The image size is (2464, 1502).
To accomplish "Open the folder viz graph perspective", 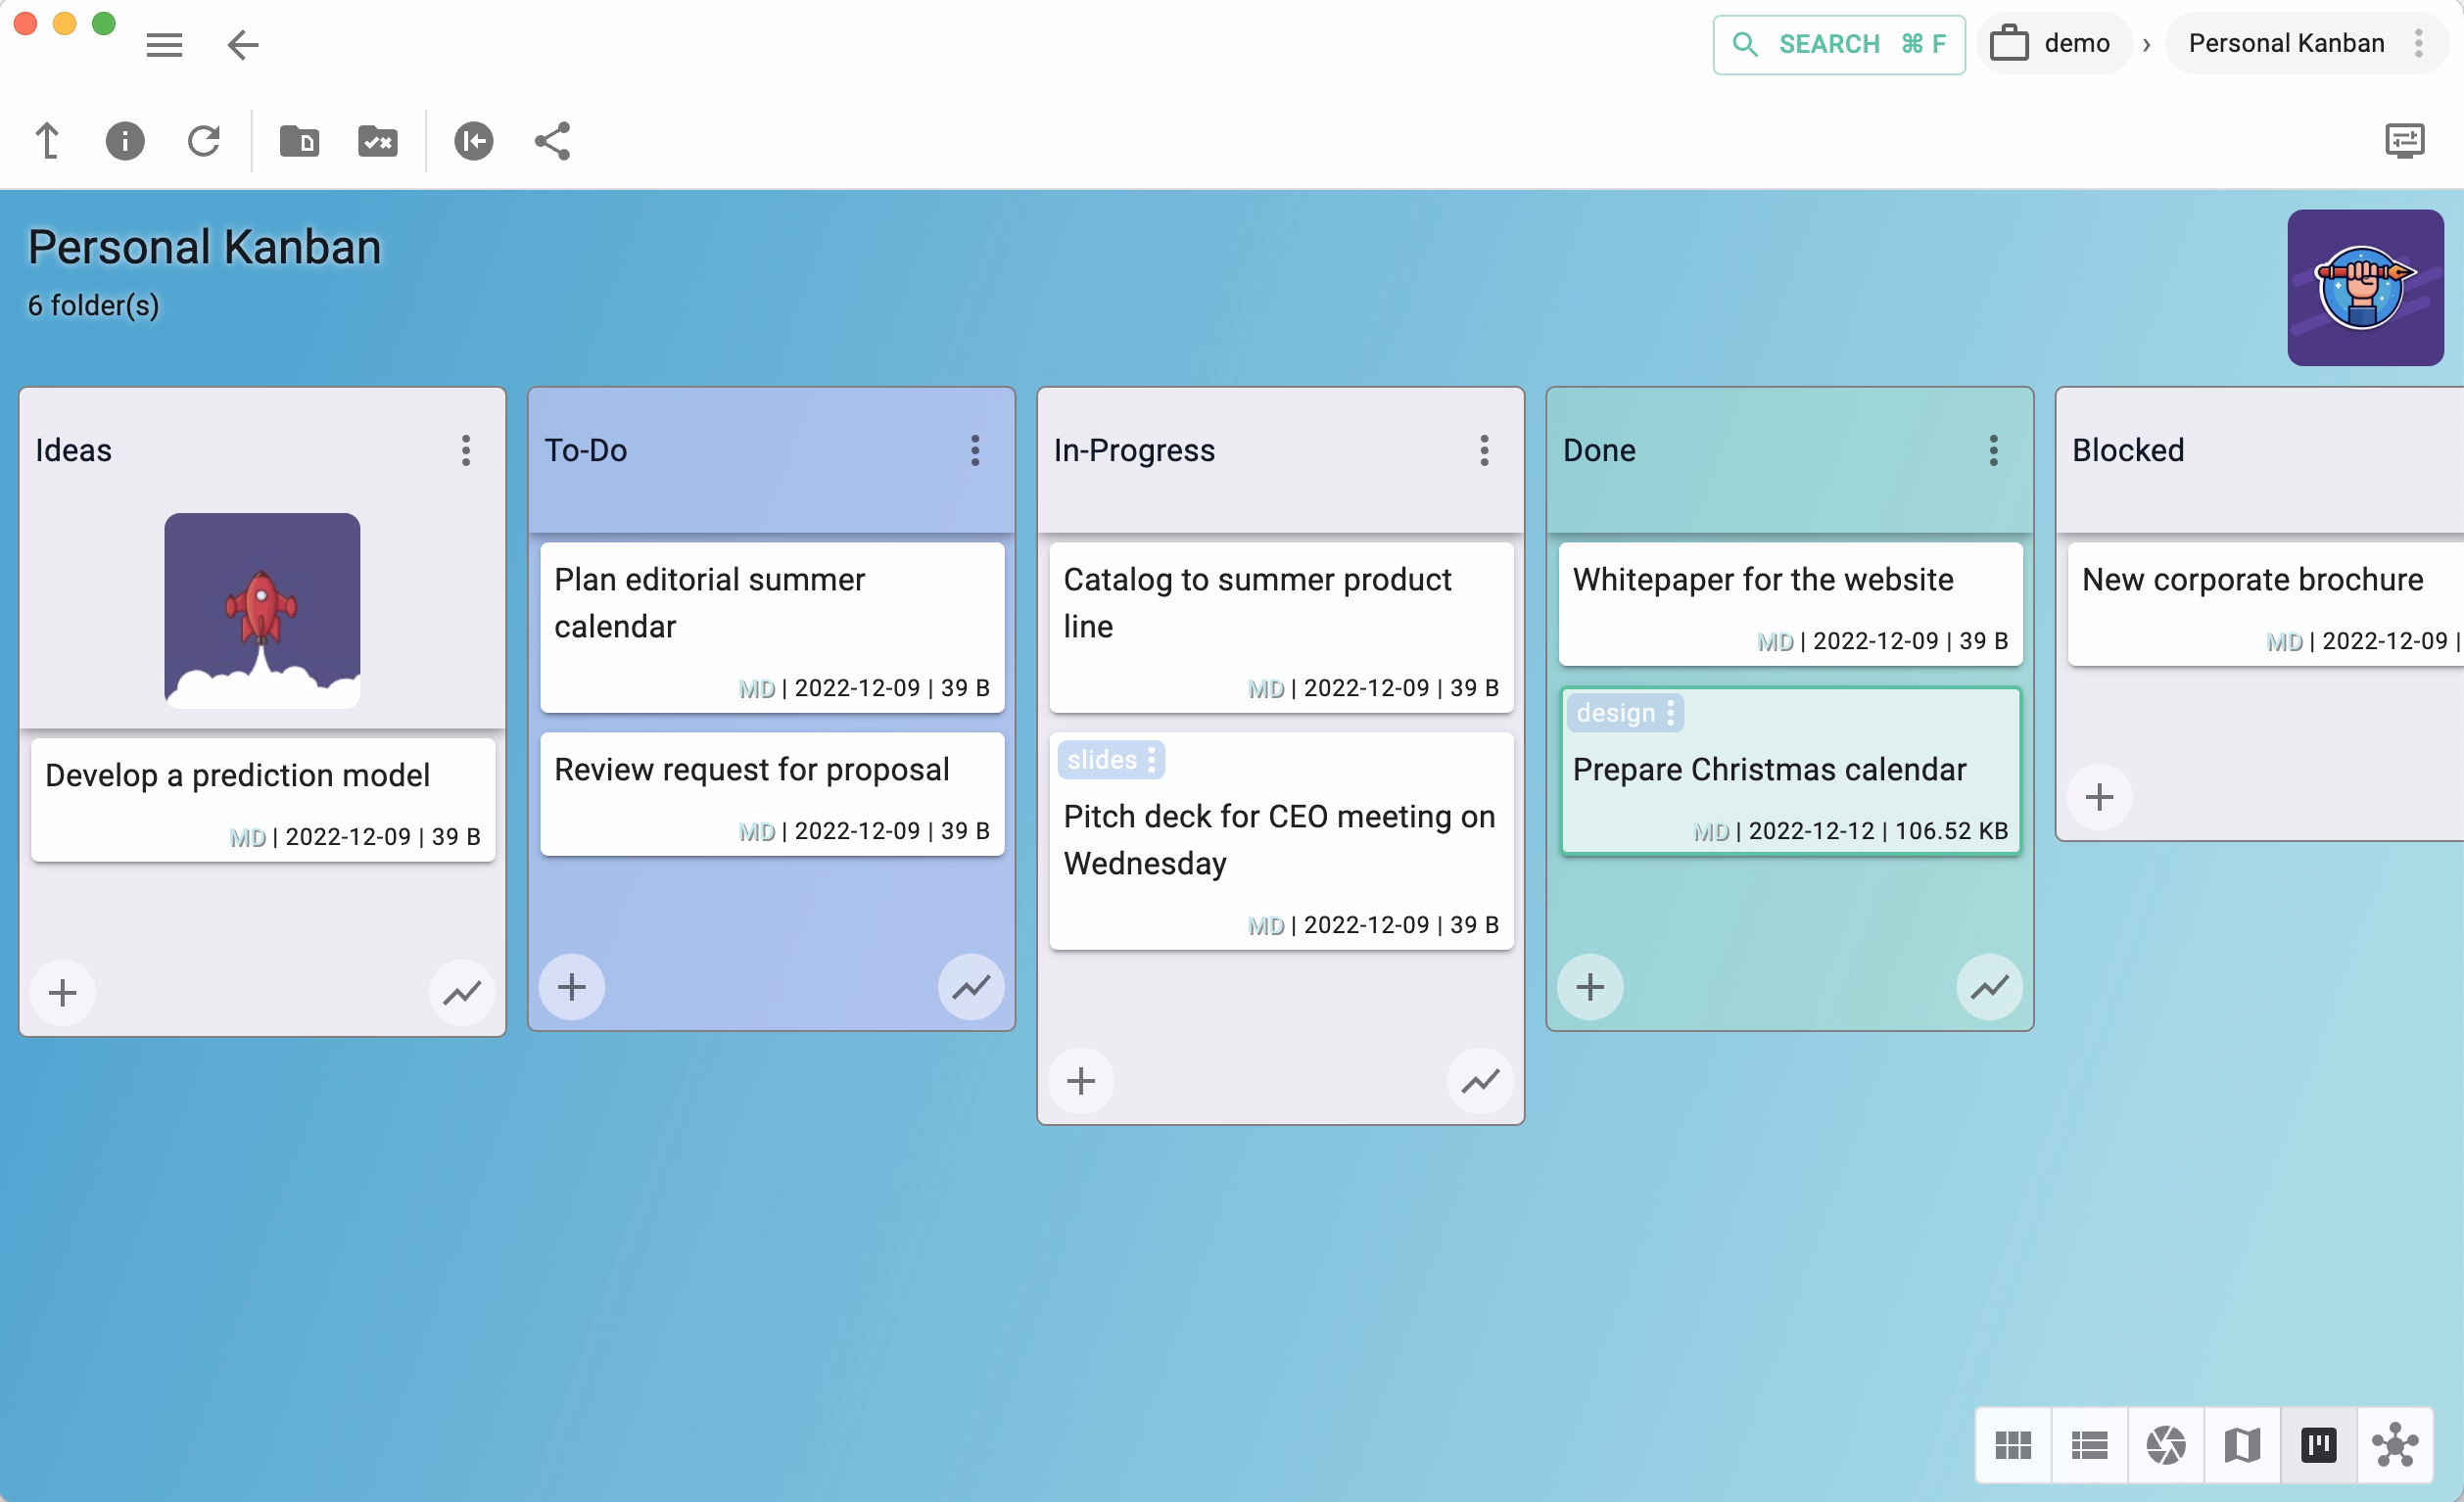I will [x=2395, y=1444].
